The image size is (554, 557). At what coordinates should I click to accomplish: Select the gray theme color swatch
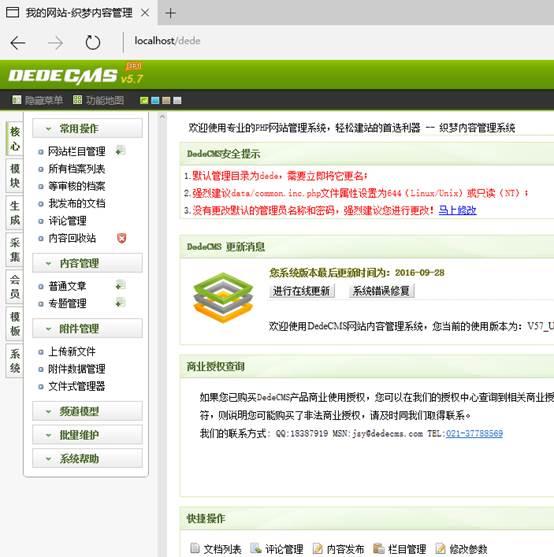[177, 101]
